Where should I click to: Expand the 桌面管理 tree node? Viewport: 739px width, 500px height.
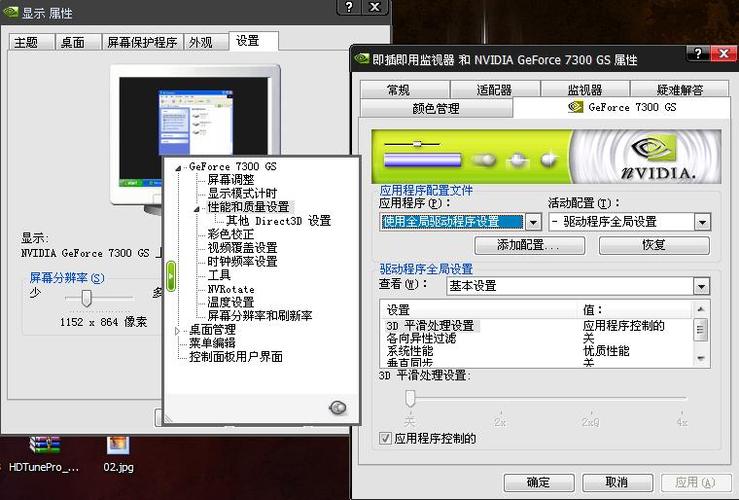[x=177, y=331]
